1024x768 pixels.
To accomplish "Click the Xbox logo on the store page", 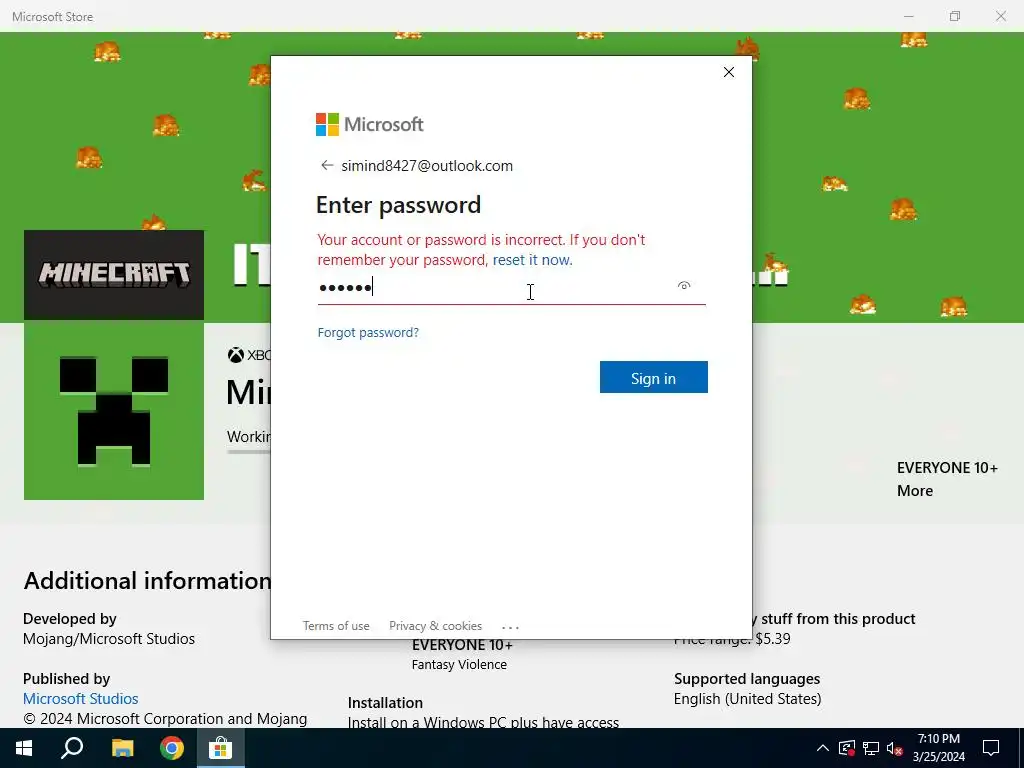I will (x=235, y=355).
